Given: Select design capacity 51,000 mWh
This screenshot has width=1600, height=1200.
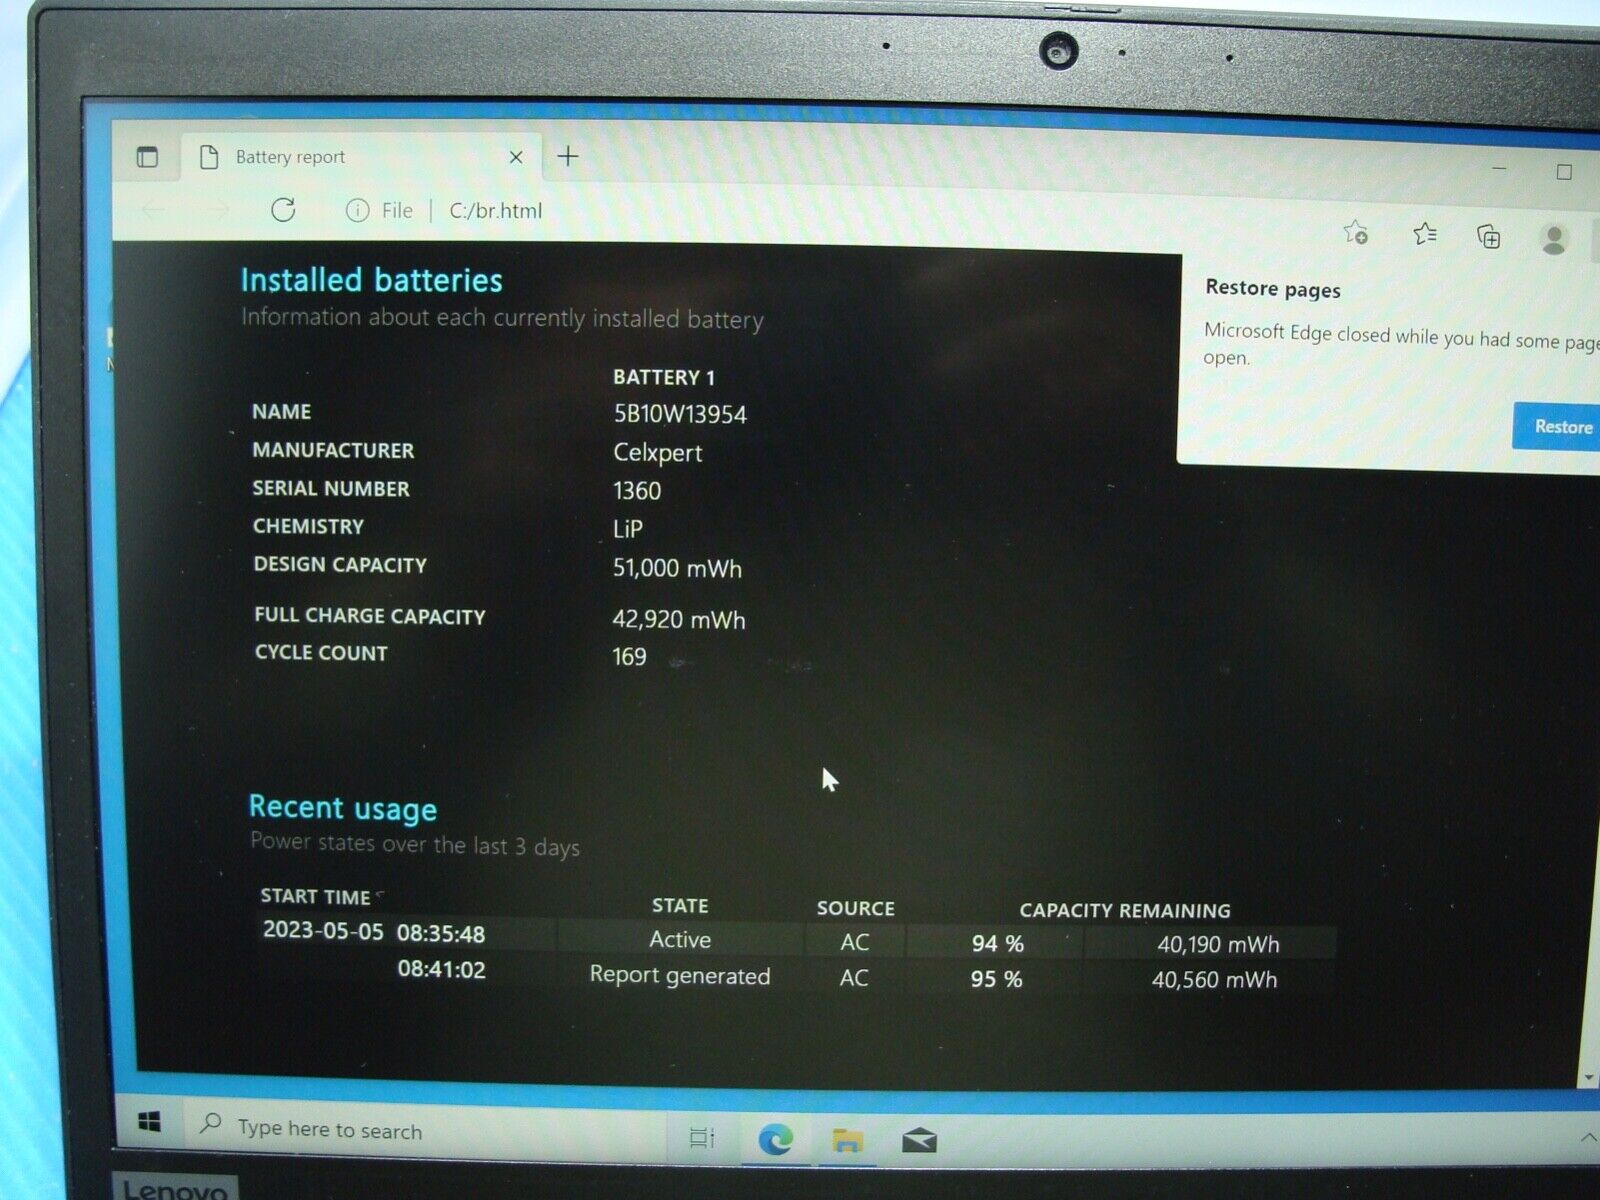Looking at the screenshot, I should coord(677,569).
